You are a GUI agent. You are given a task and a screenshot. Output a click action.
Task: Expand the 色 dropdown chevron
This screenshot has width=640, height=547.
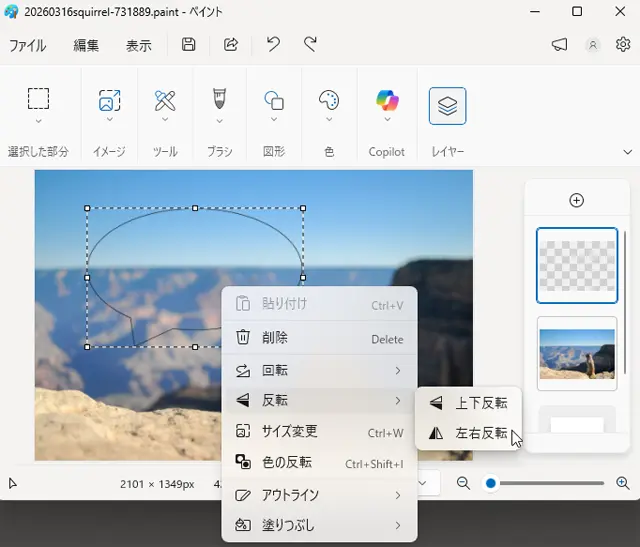(x=329, y=120)
